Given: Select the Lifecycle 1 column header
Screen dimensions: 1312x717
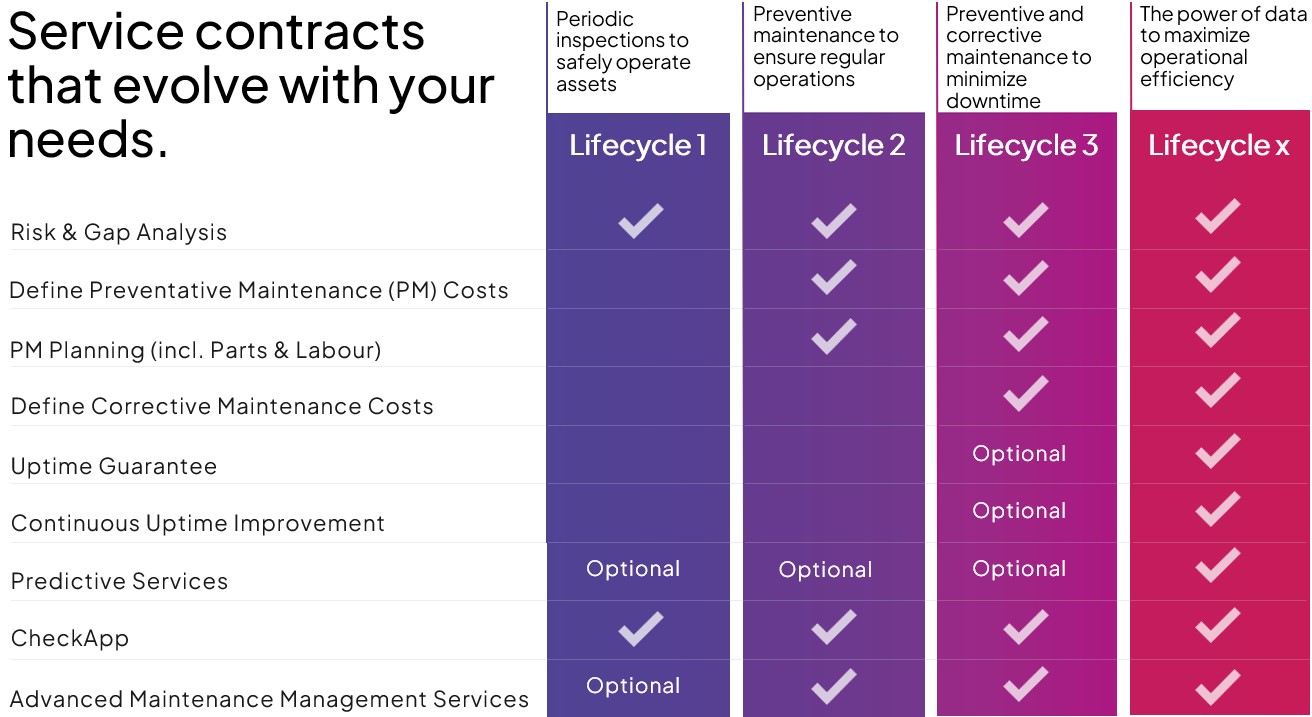Looking at the screenshot, I should pos(638,146).
